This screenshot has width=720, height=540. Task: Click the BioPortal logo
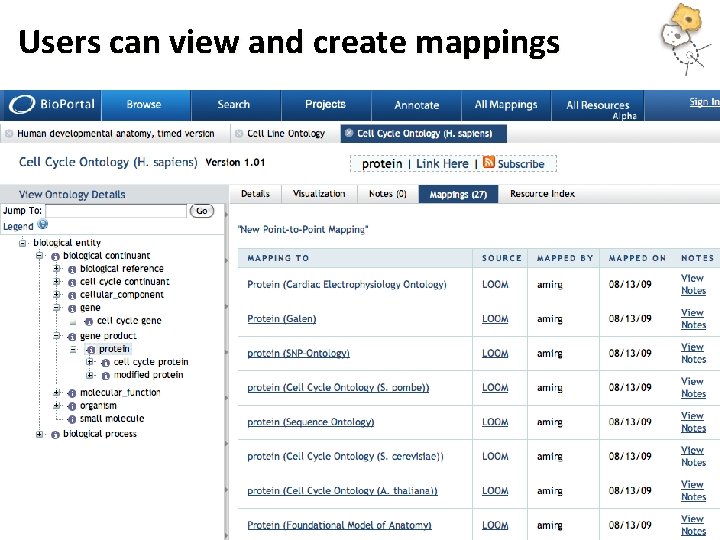[51, 104]
